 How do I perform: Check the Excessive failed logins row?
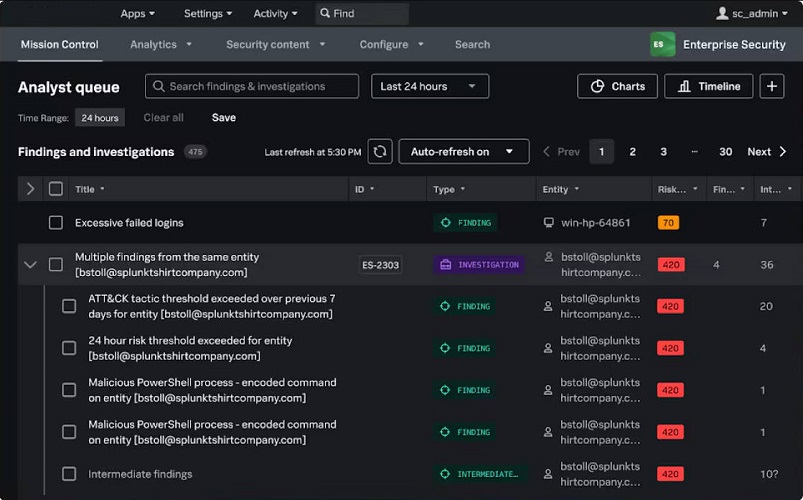56,223
